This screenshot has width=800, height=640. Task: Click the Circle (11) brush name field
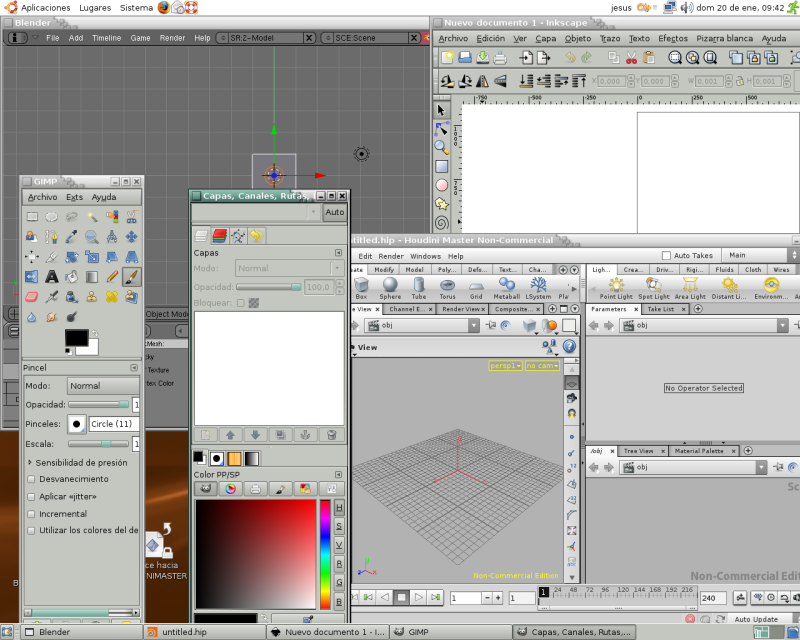pos(114,424)
